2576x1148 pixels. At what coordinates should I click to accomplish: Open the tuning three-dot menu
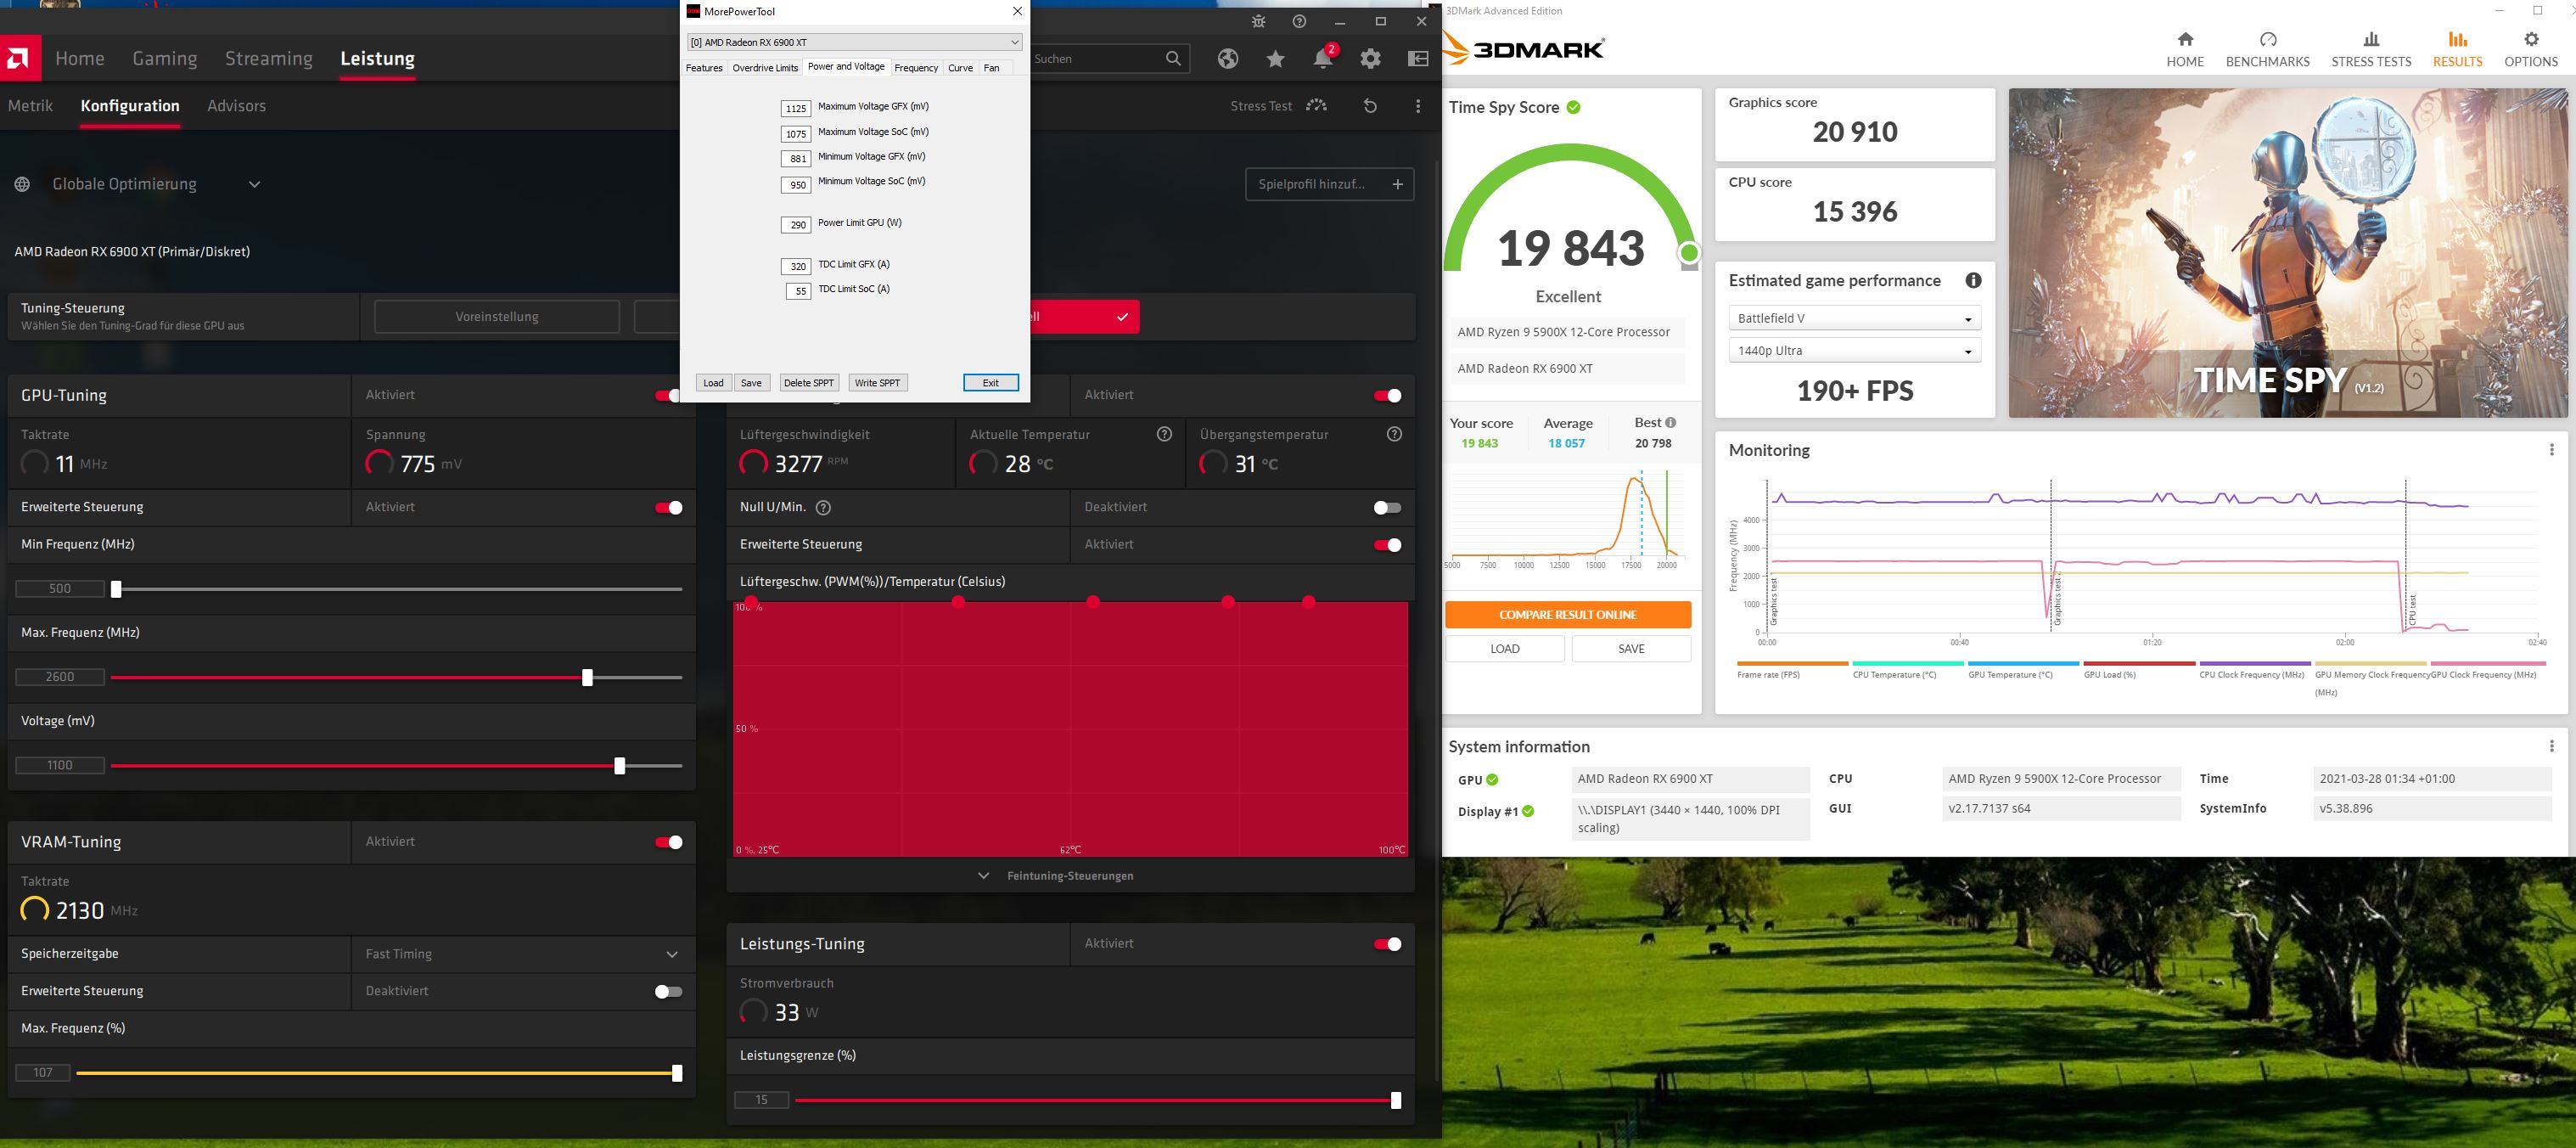1418,105
